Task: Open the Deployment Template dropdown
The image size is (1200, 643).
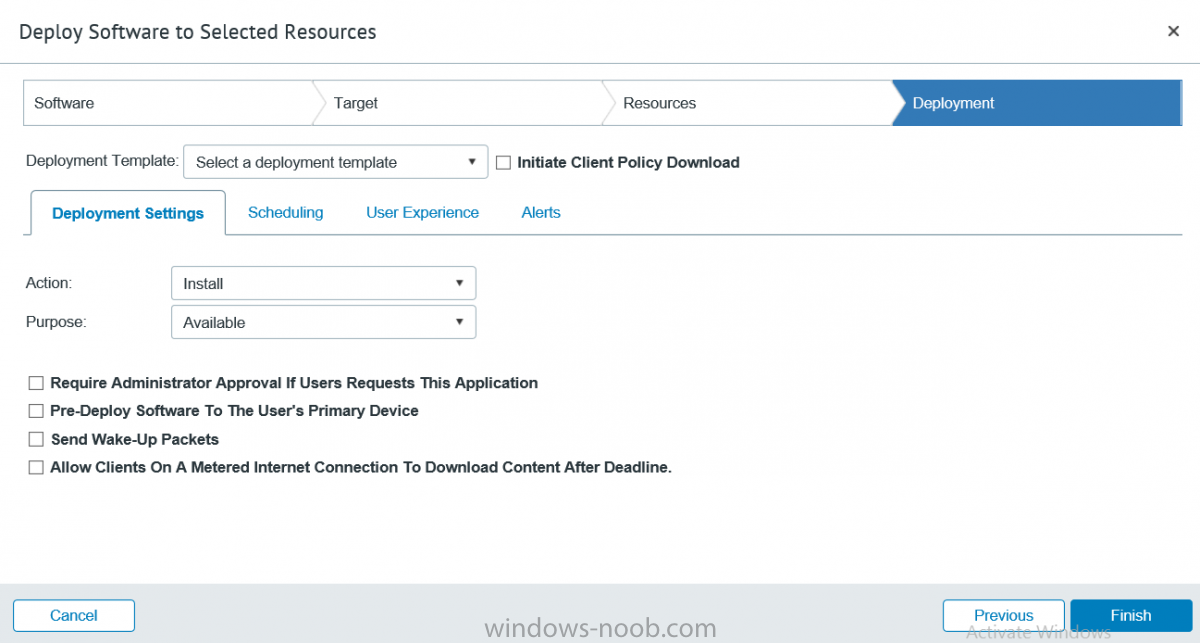Action: (336, 162)
